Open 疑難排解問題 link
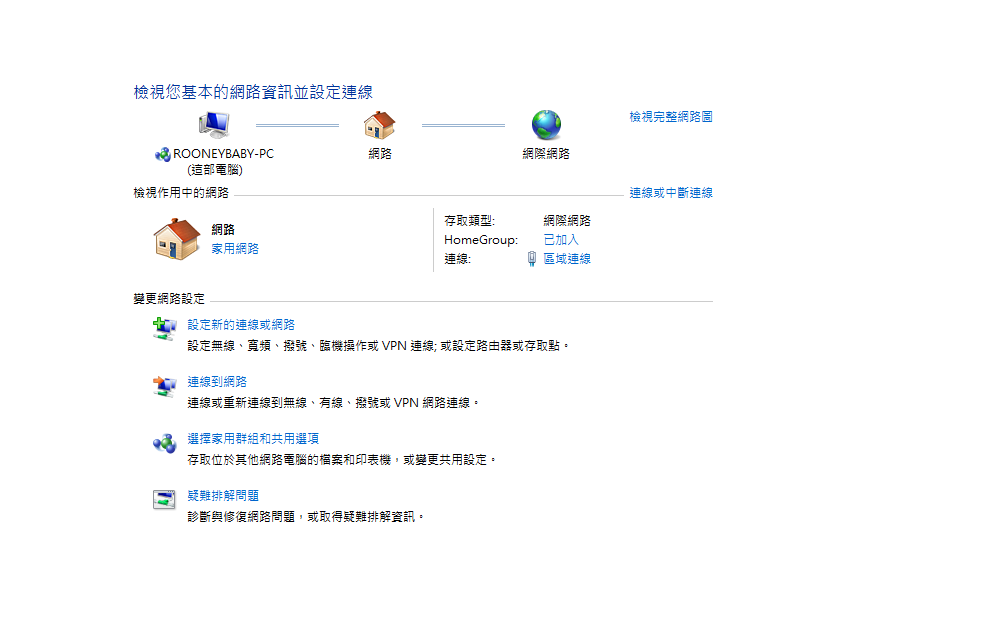Screen dimensions: 1008x630 (x=223, y=496)
